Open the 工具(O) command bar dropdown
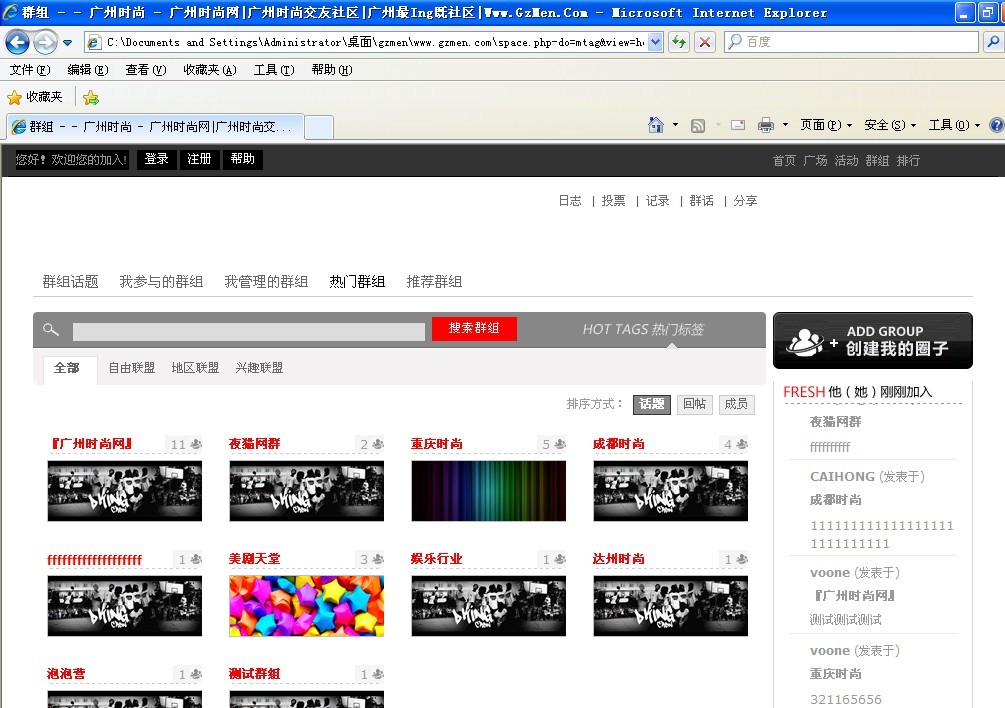 click(954, 125)
